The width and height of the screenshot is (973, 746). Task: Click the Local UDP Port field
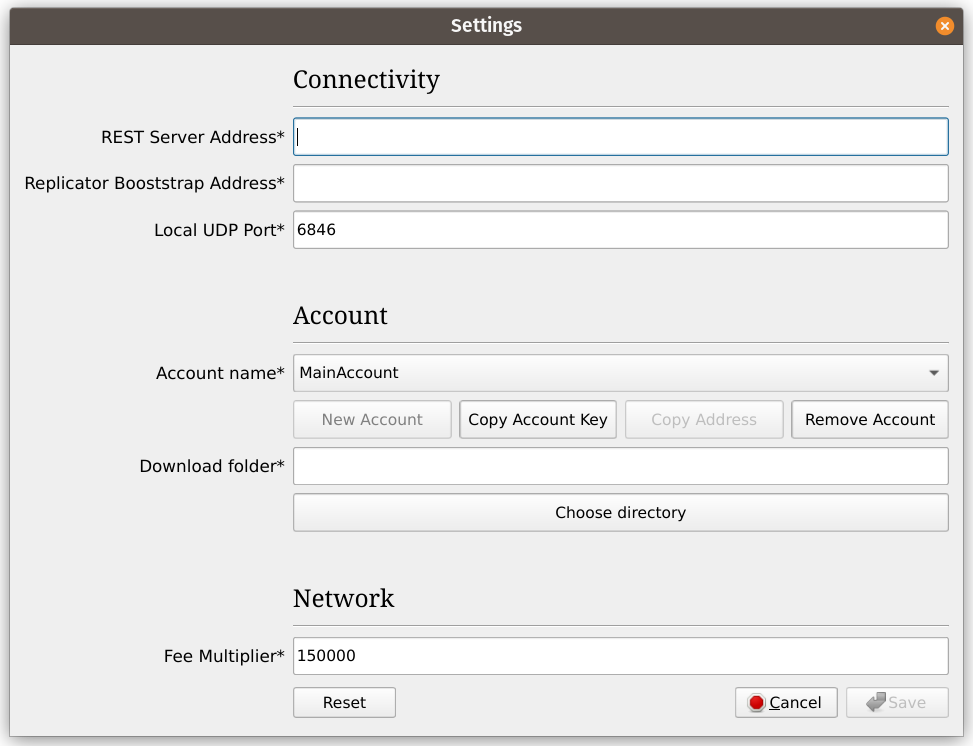[621, 230]
